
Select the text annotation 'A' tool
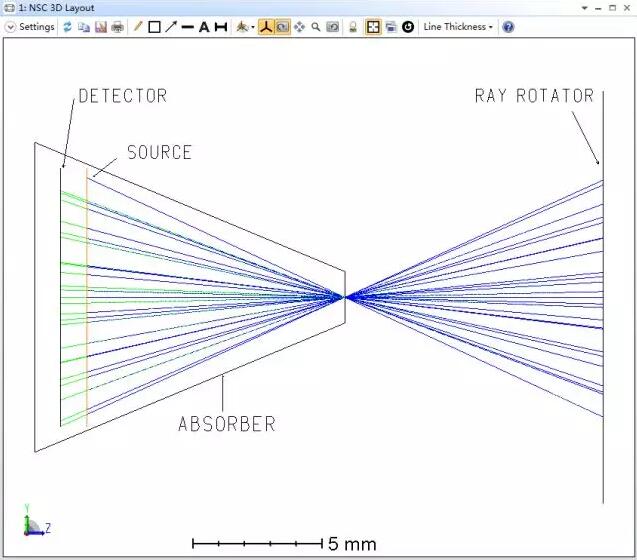point(203,27)
